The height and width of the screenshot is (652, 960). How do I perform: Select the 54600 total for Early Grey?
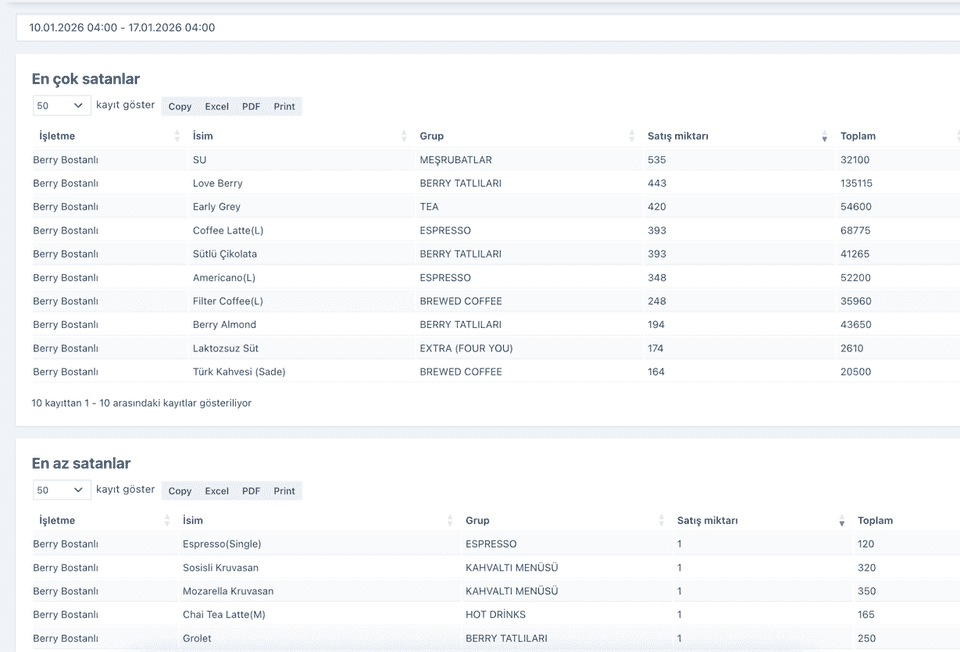pyautogui.click(x=855, y=207)
